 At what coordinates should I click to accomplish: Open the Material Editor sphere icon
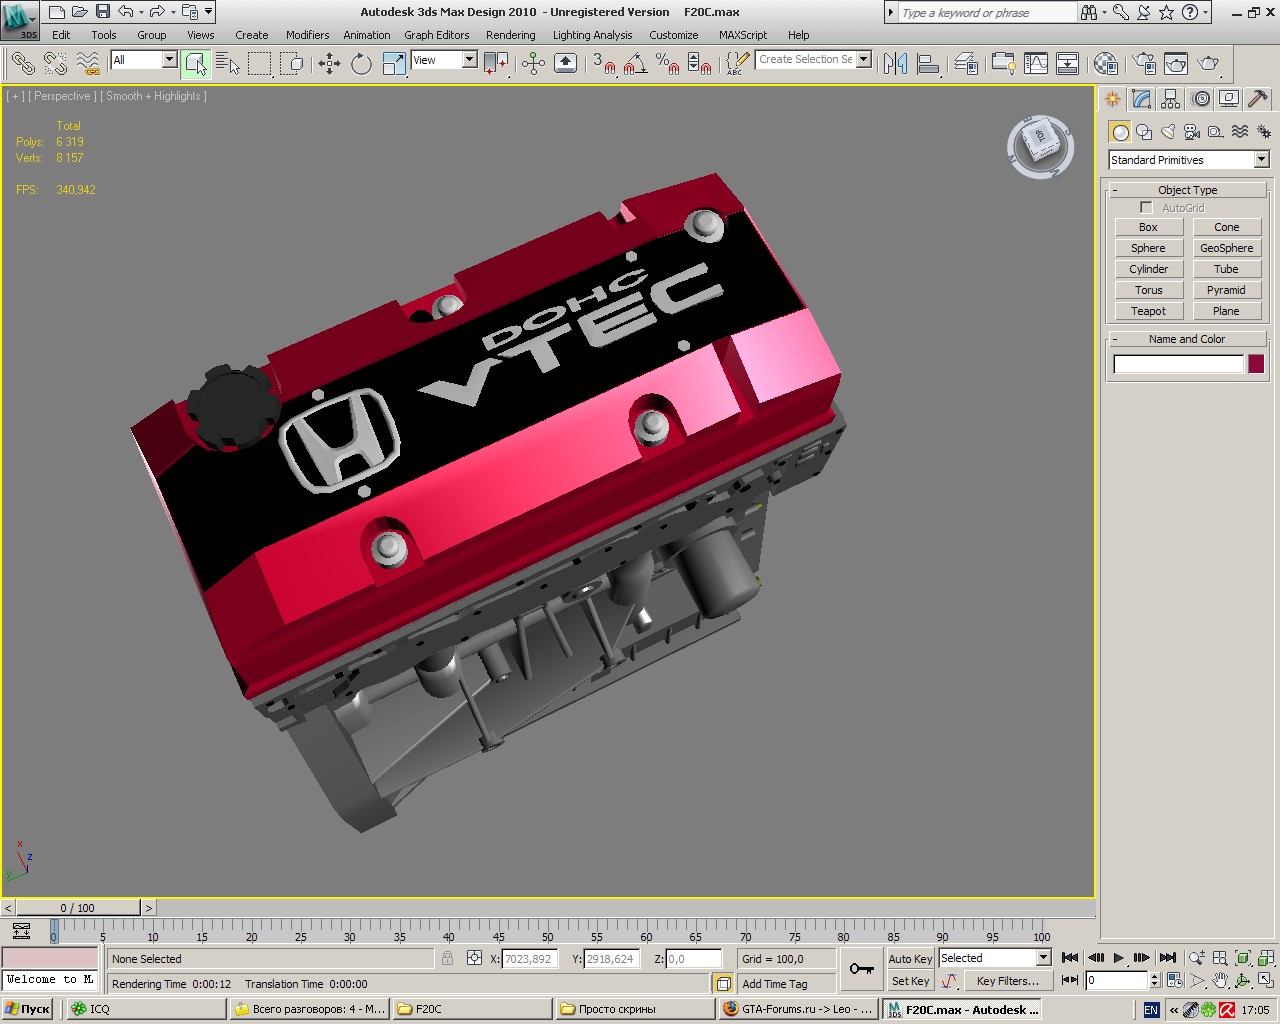1105,64
